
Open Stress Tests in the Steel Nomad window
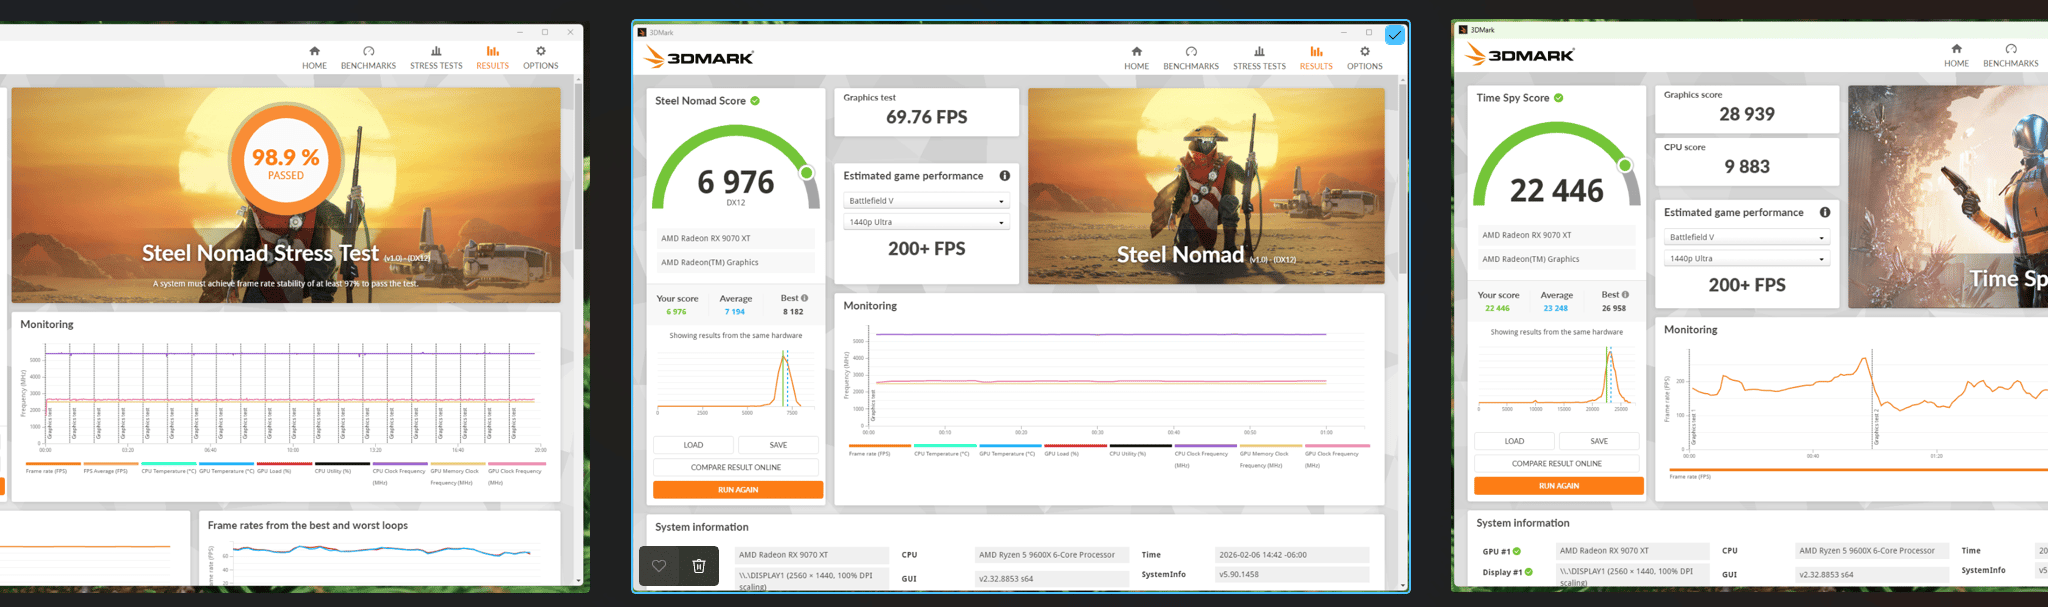[x=1259, y=58]
